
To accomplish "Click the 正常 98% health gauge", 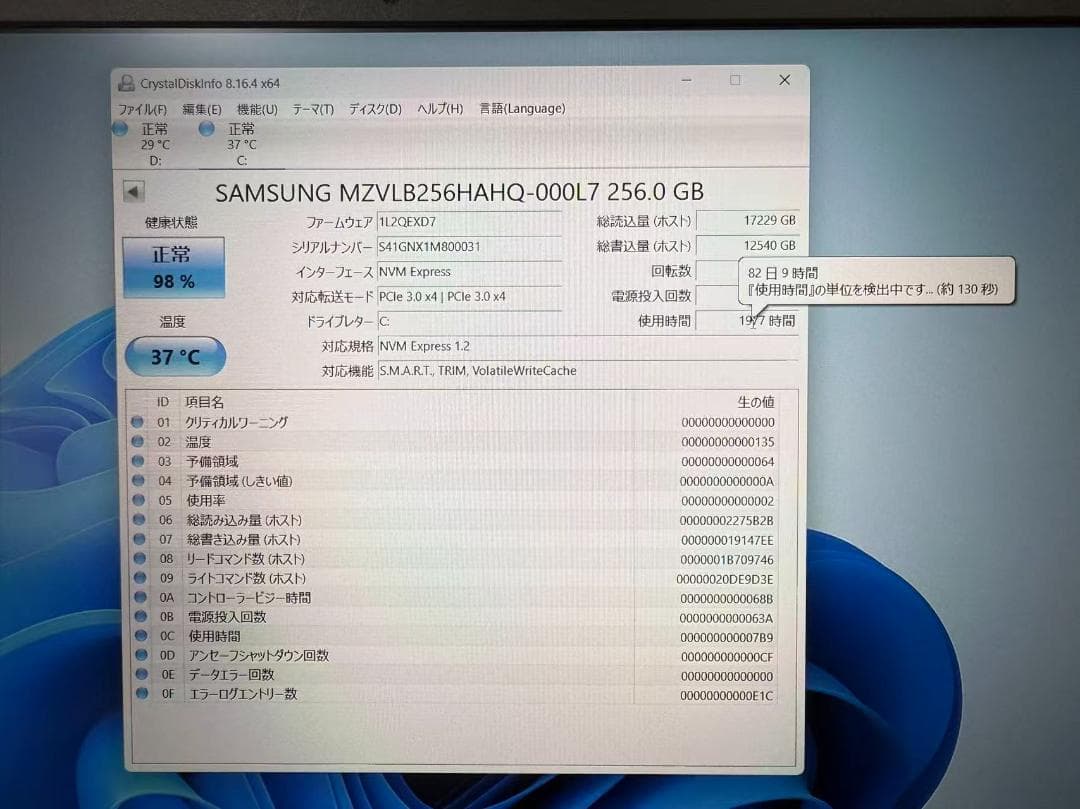I will point(174,266).
